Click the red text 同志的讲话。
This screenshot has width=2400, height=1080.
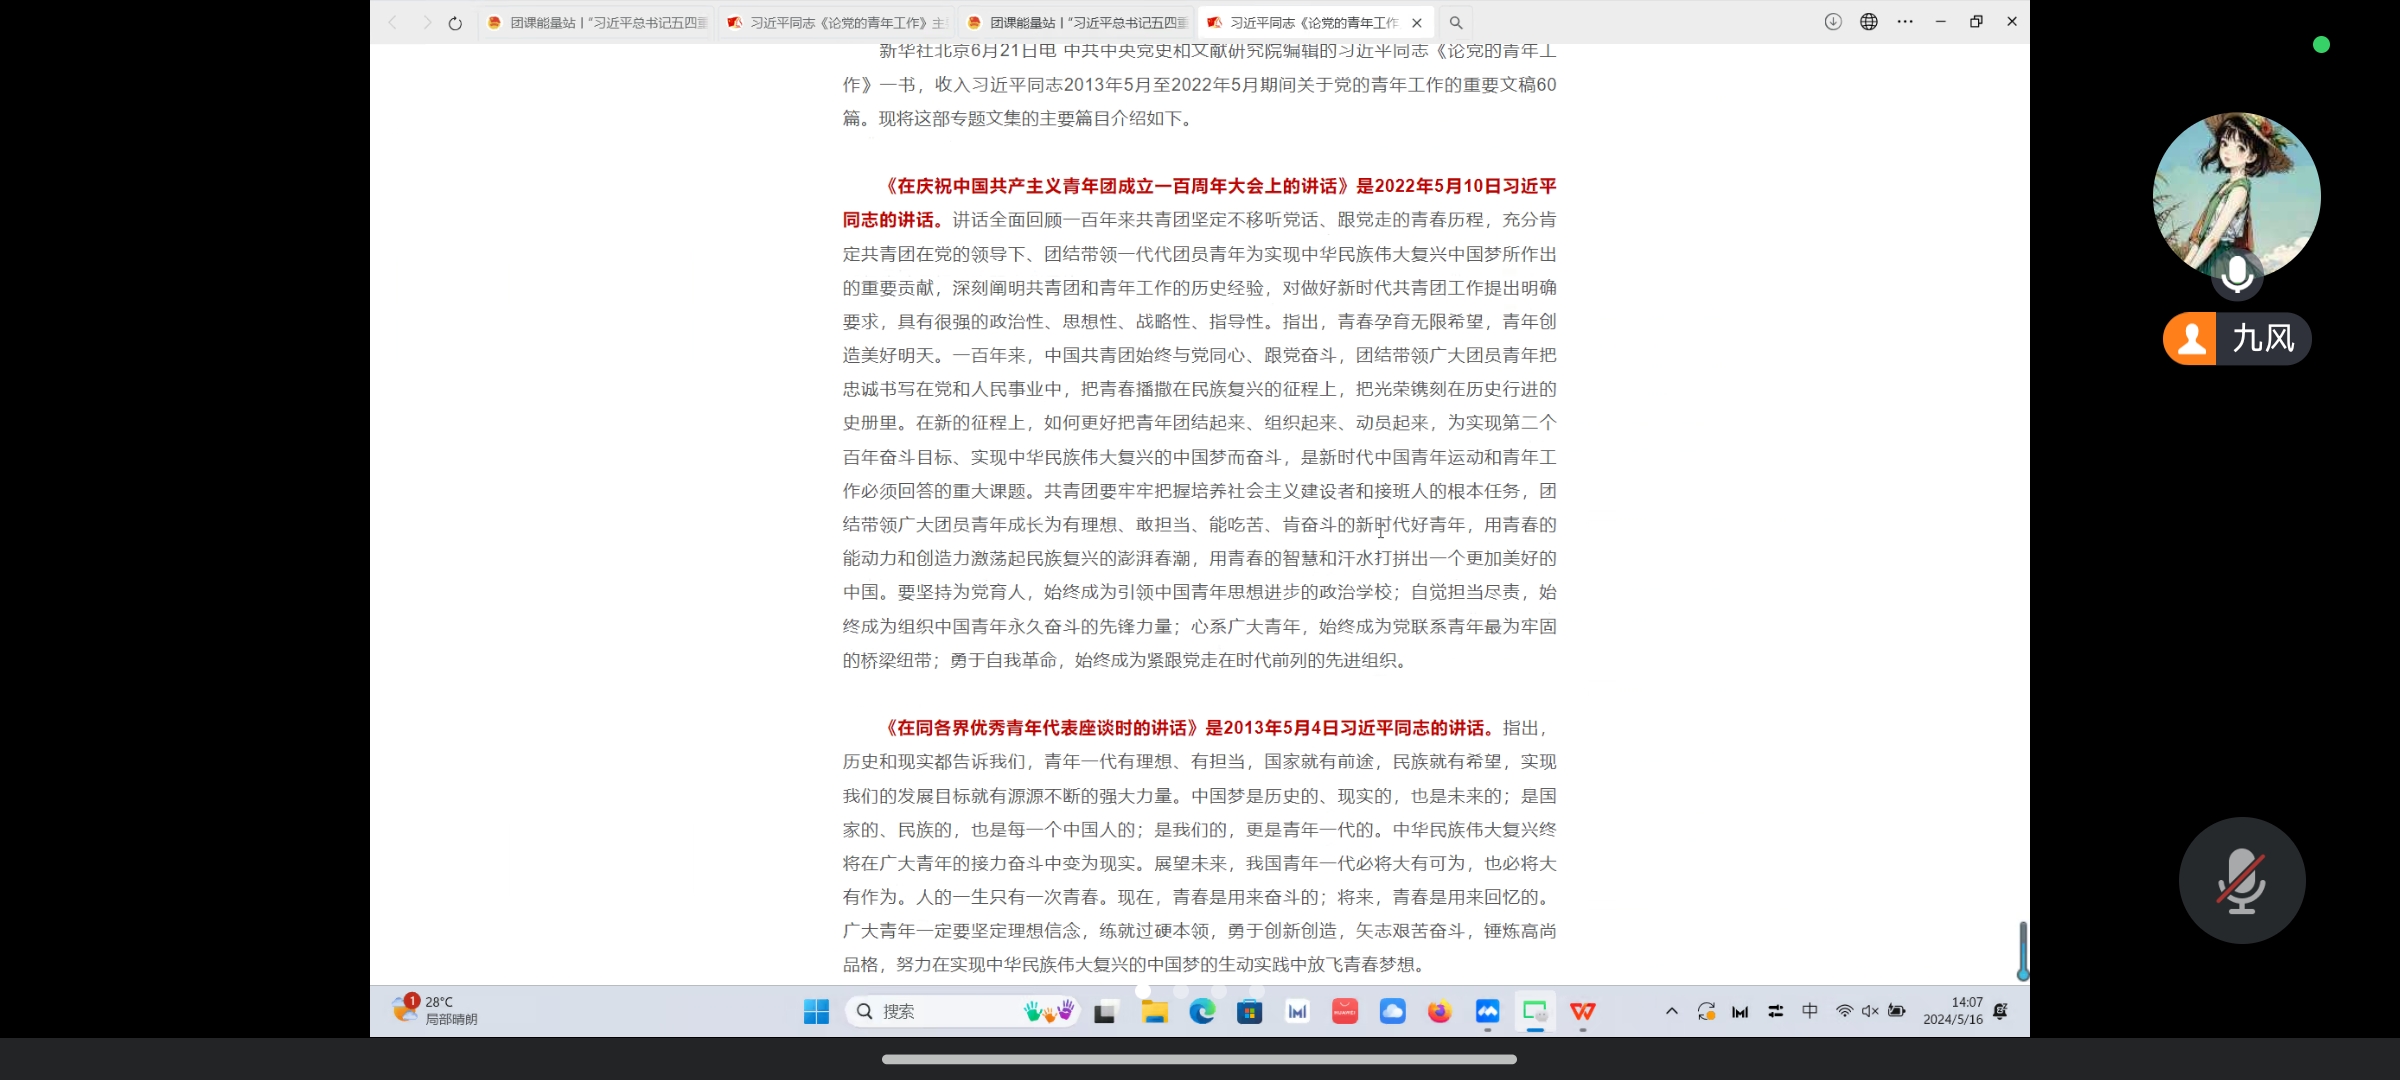[x=893, y=220]
